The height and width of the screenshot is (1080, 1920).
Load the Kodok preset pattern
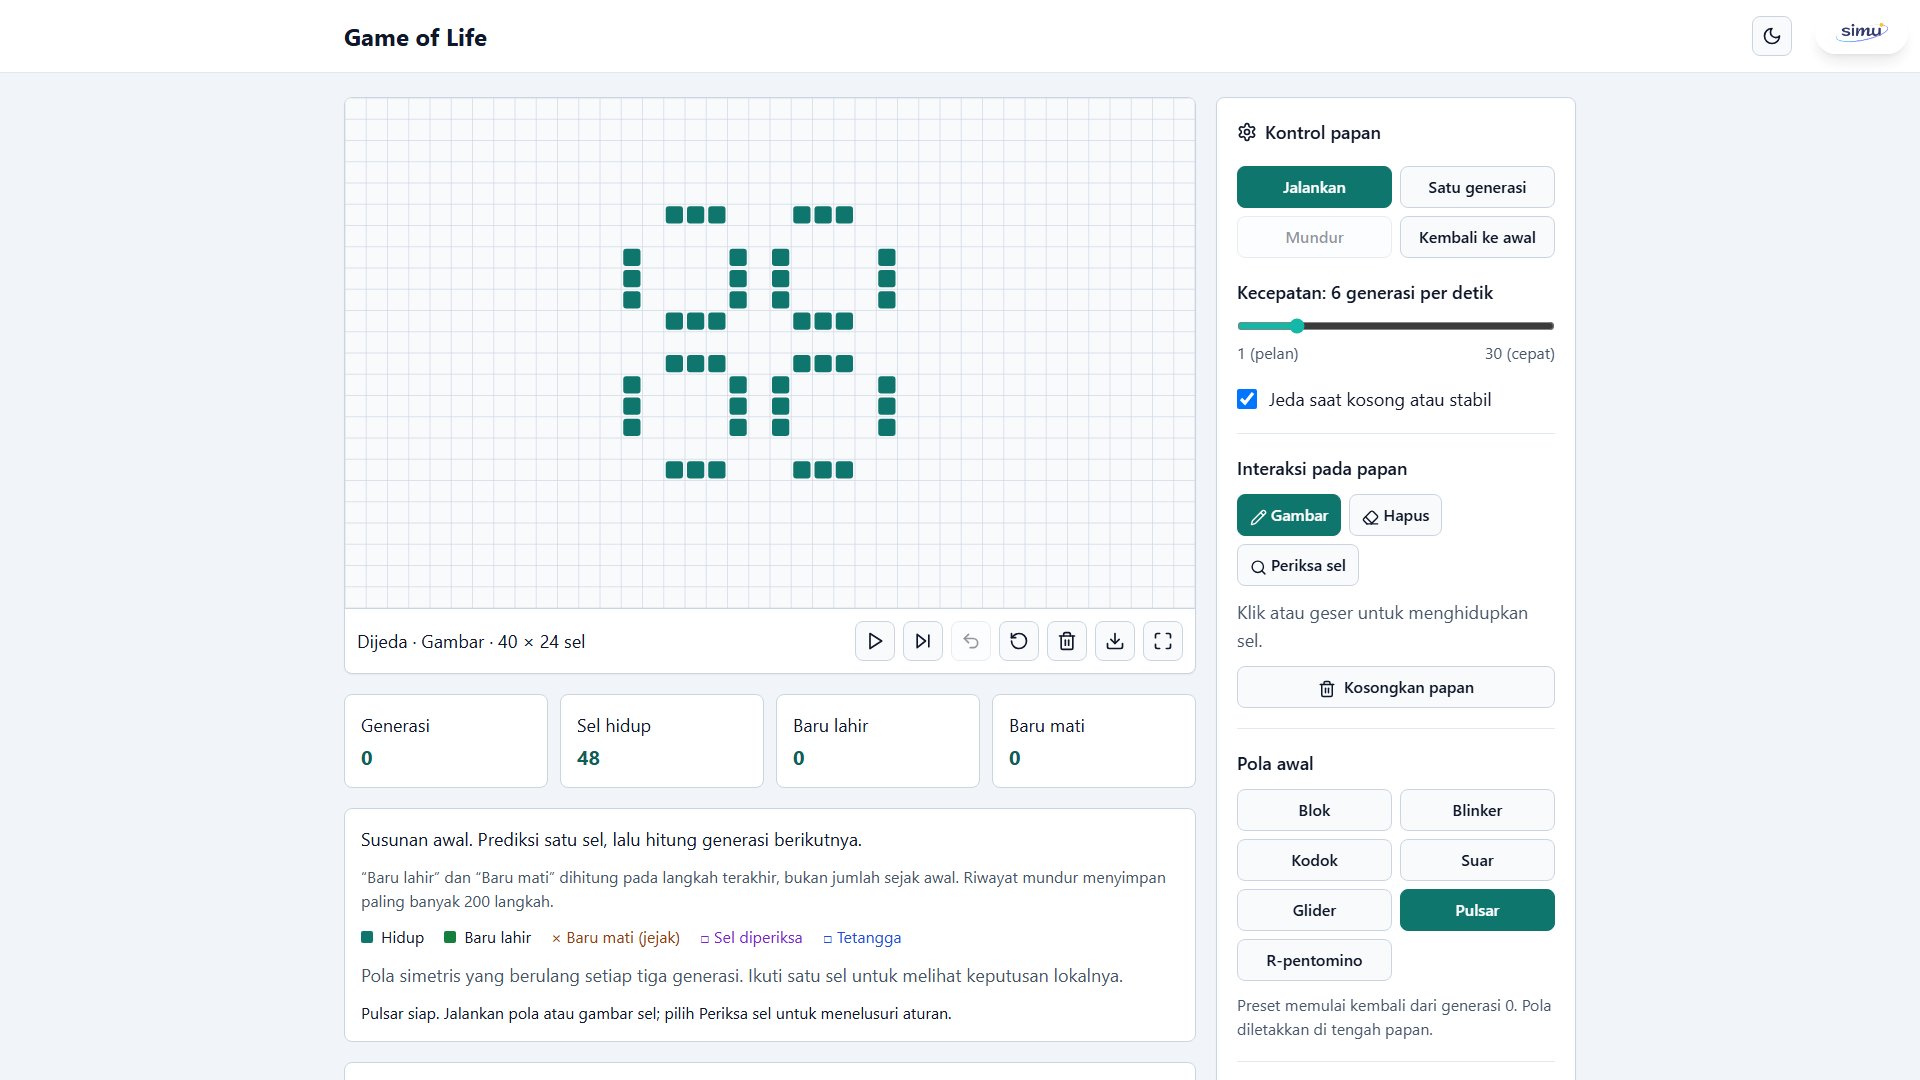(1314, 860)
